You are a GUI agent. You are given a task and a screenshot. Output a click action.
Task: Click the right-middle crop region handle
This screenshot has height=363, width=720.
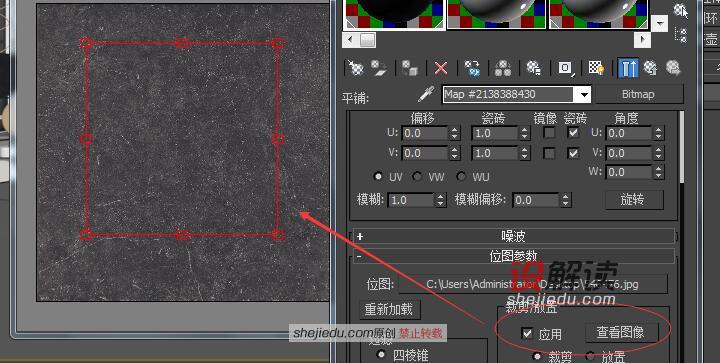pos(277,139)
